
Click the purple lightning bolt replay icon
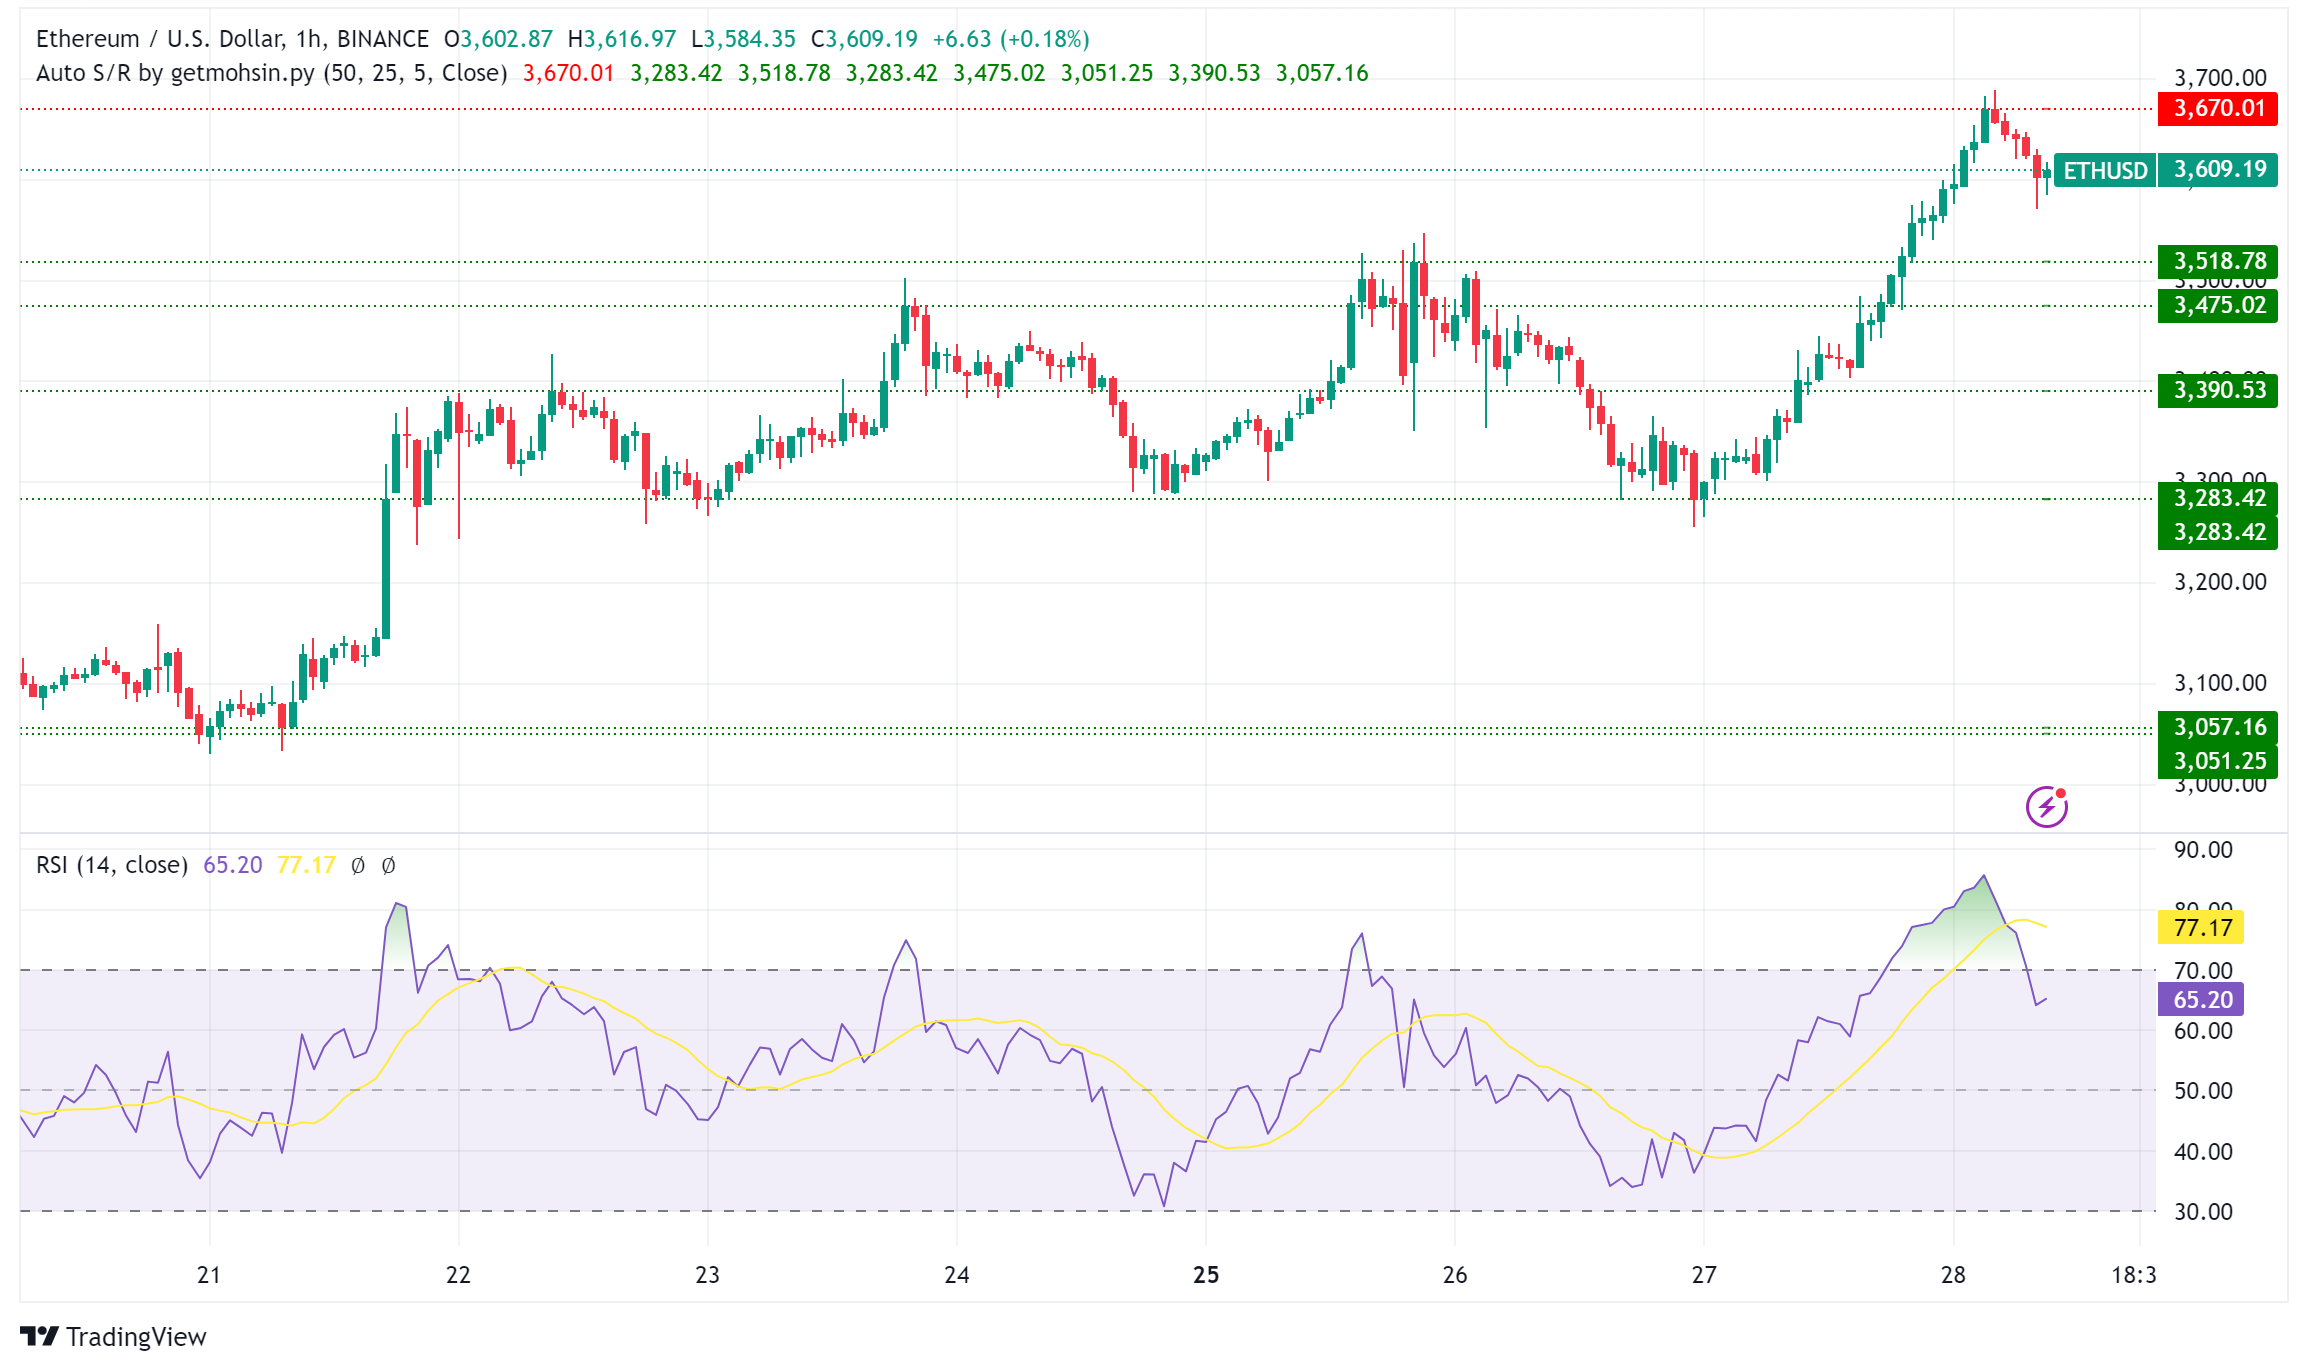2046,807
